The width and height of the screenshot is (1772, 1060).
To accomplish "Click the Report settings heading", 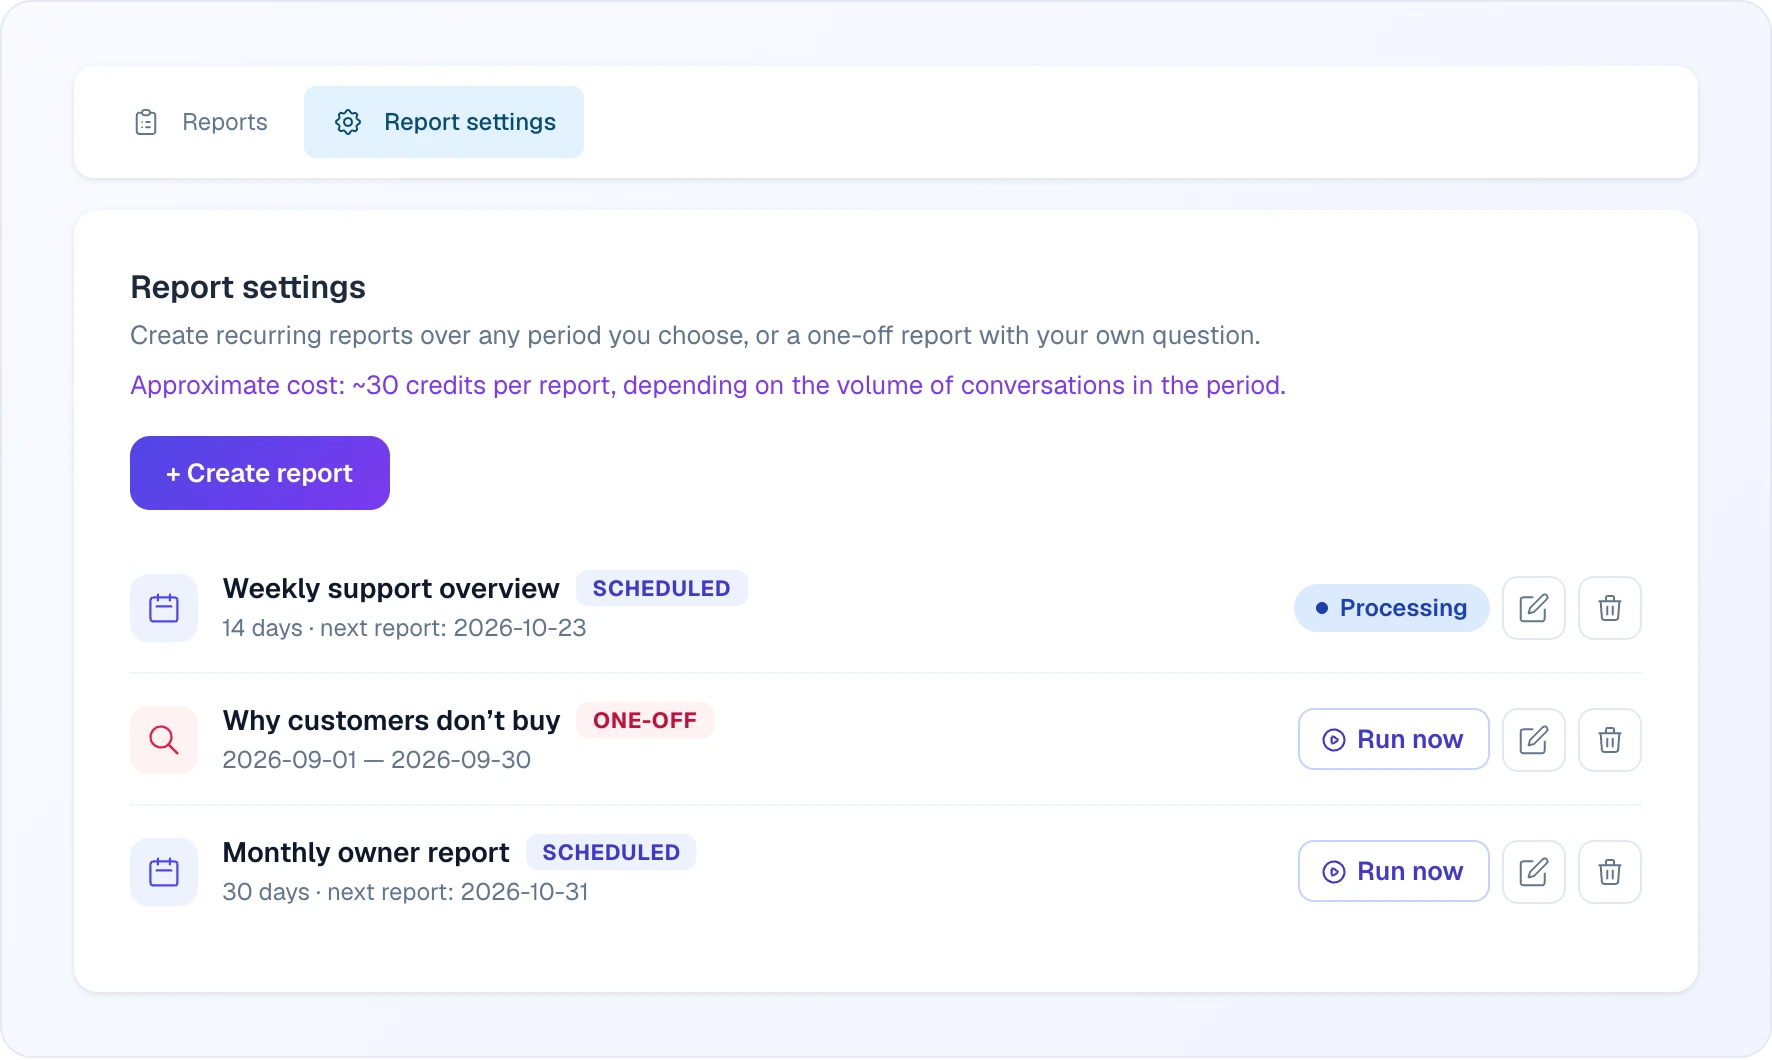I will tap(248, 287).
